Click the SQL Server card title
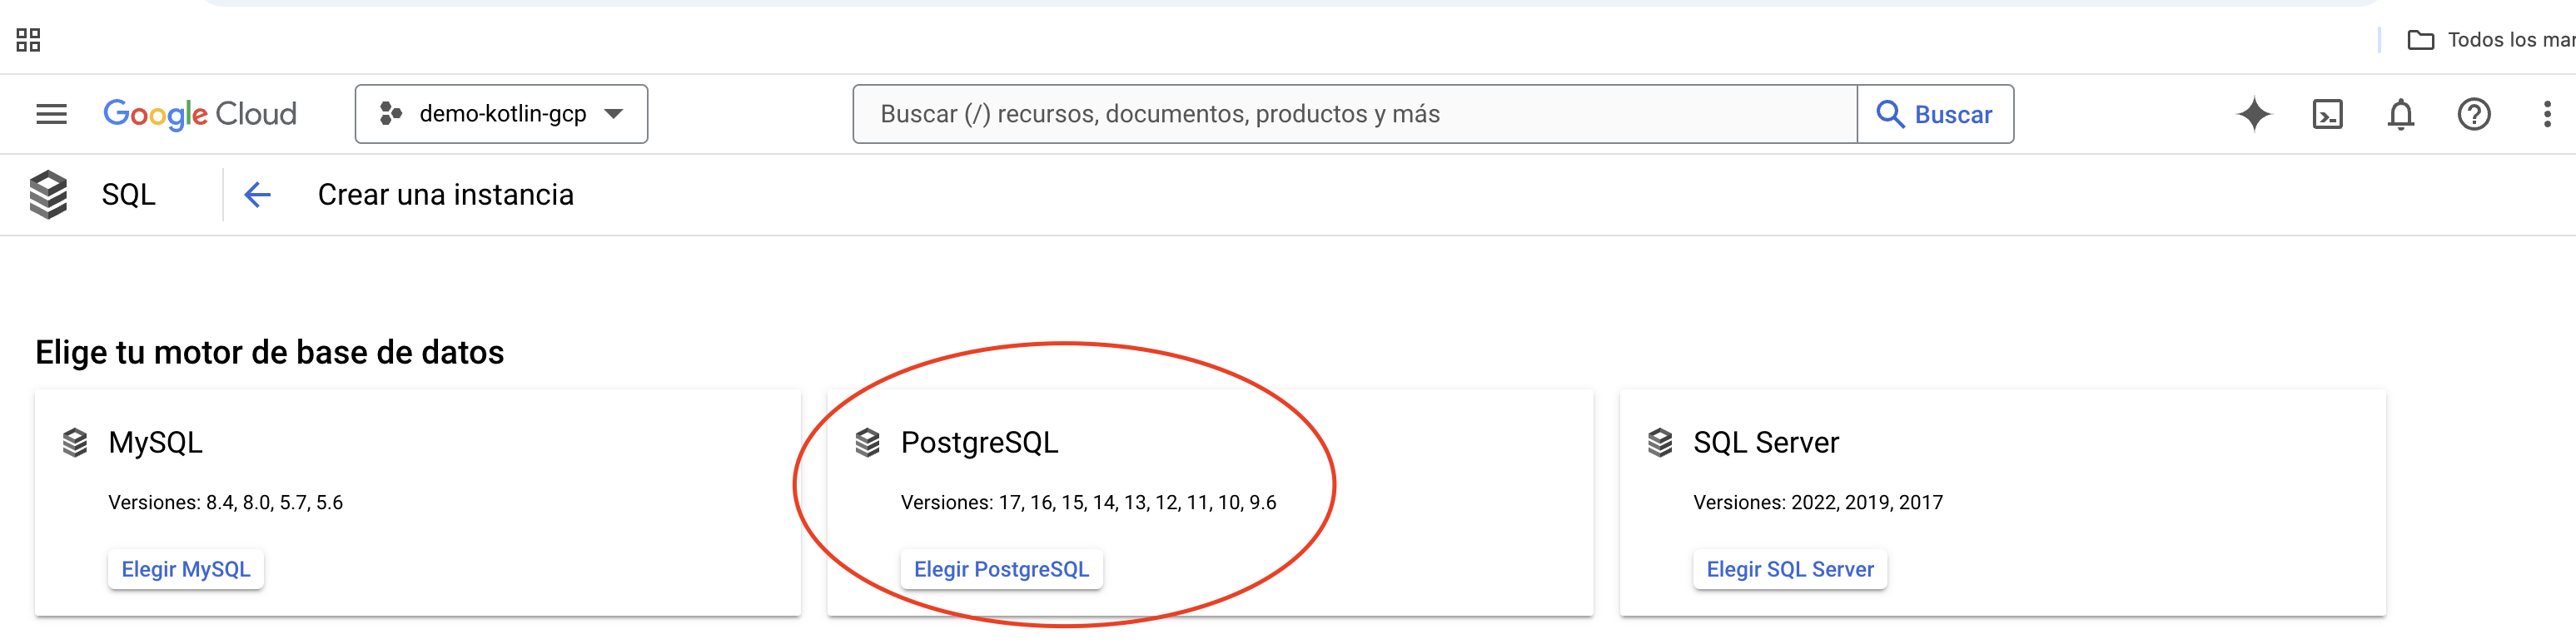Viewport: 2576px width, 644px height. [1765, 442]
